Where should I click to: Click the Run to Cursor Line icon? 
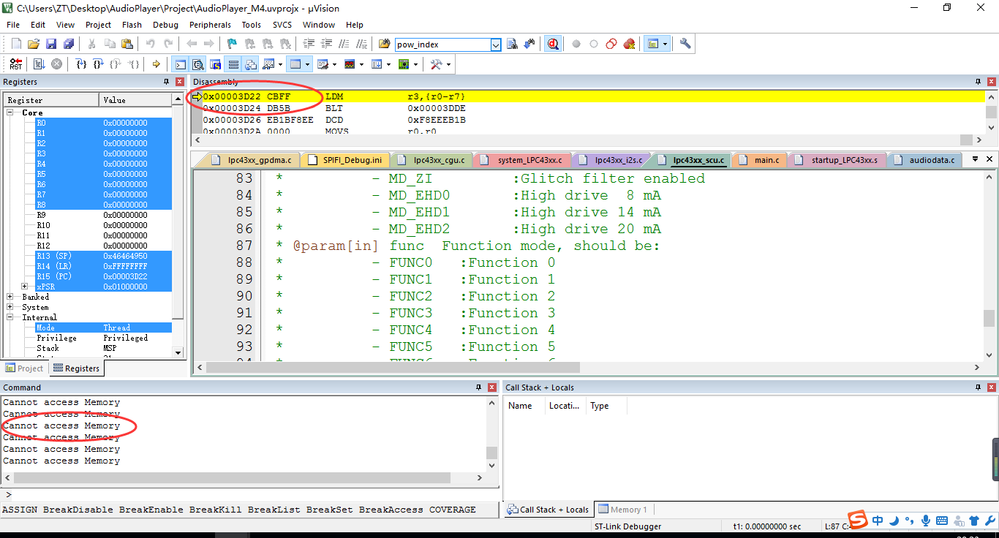click(133, 64)
